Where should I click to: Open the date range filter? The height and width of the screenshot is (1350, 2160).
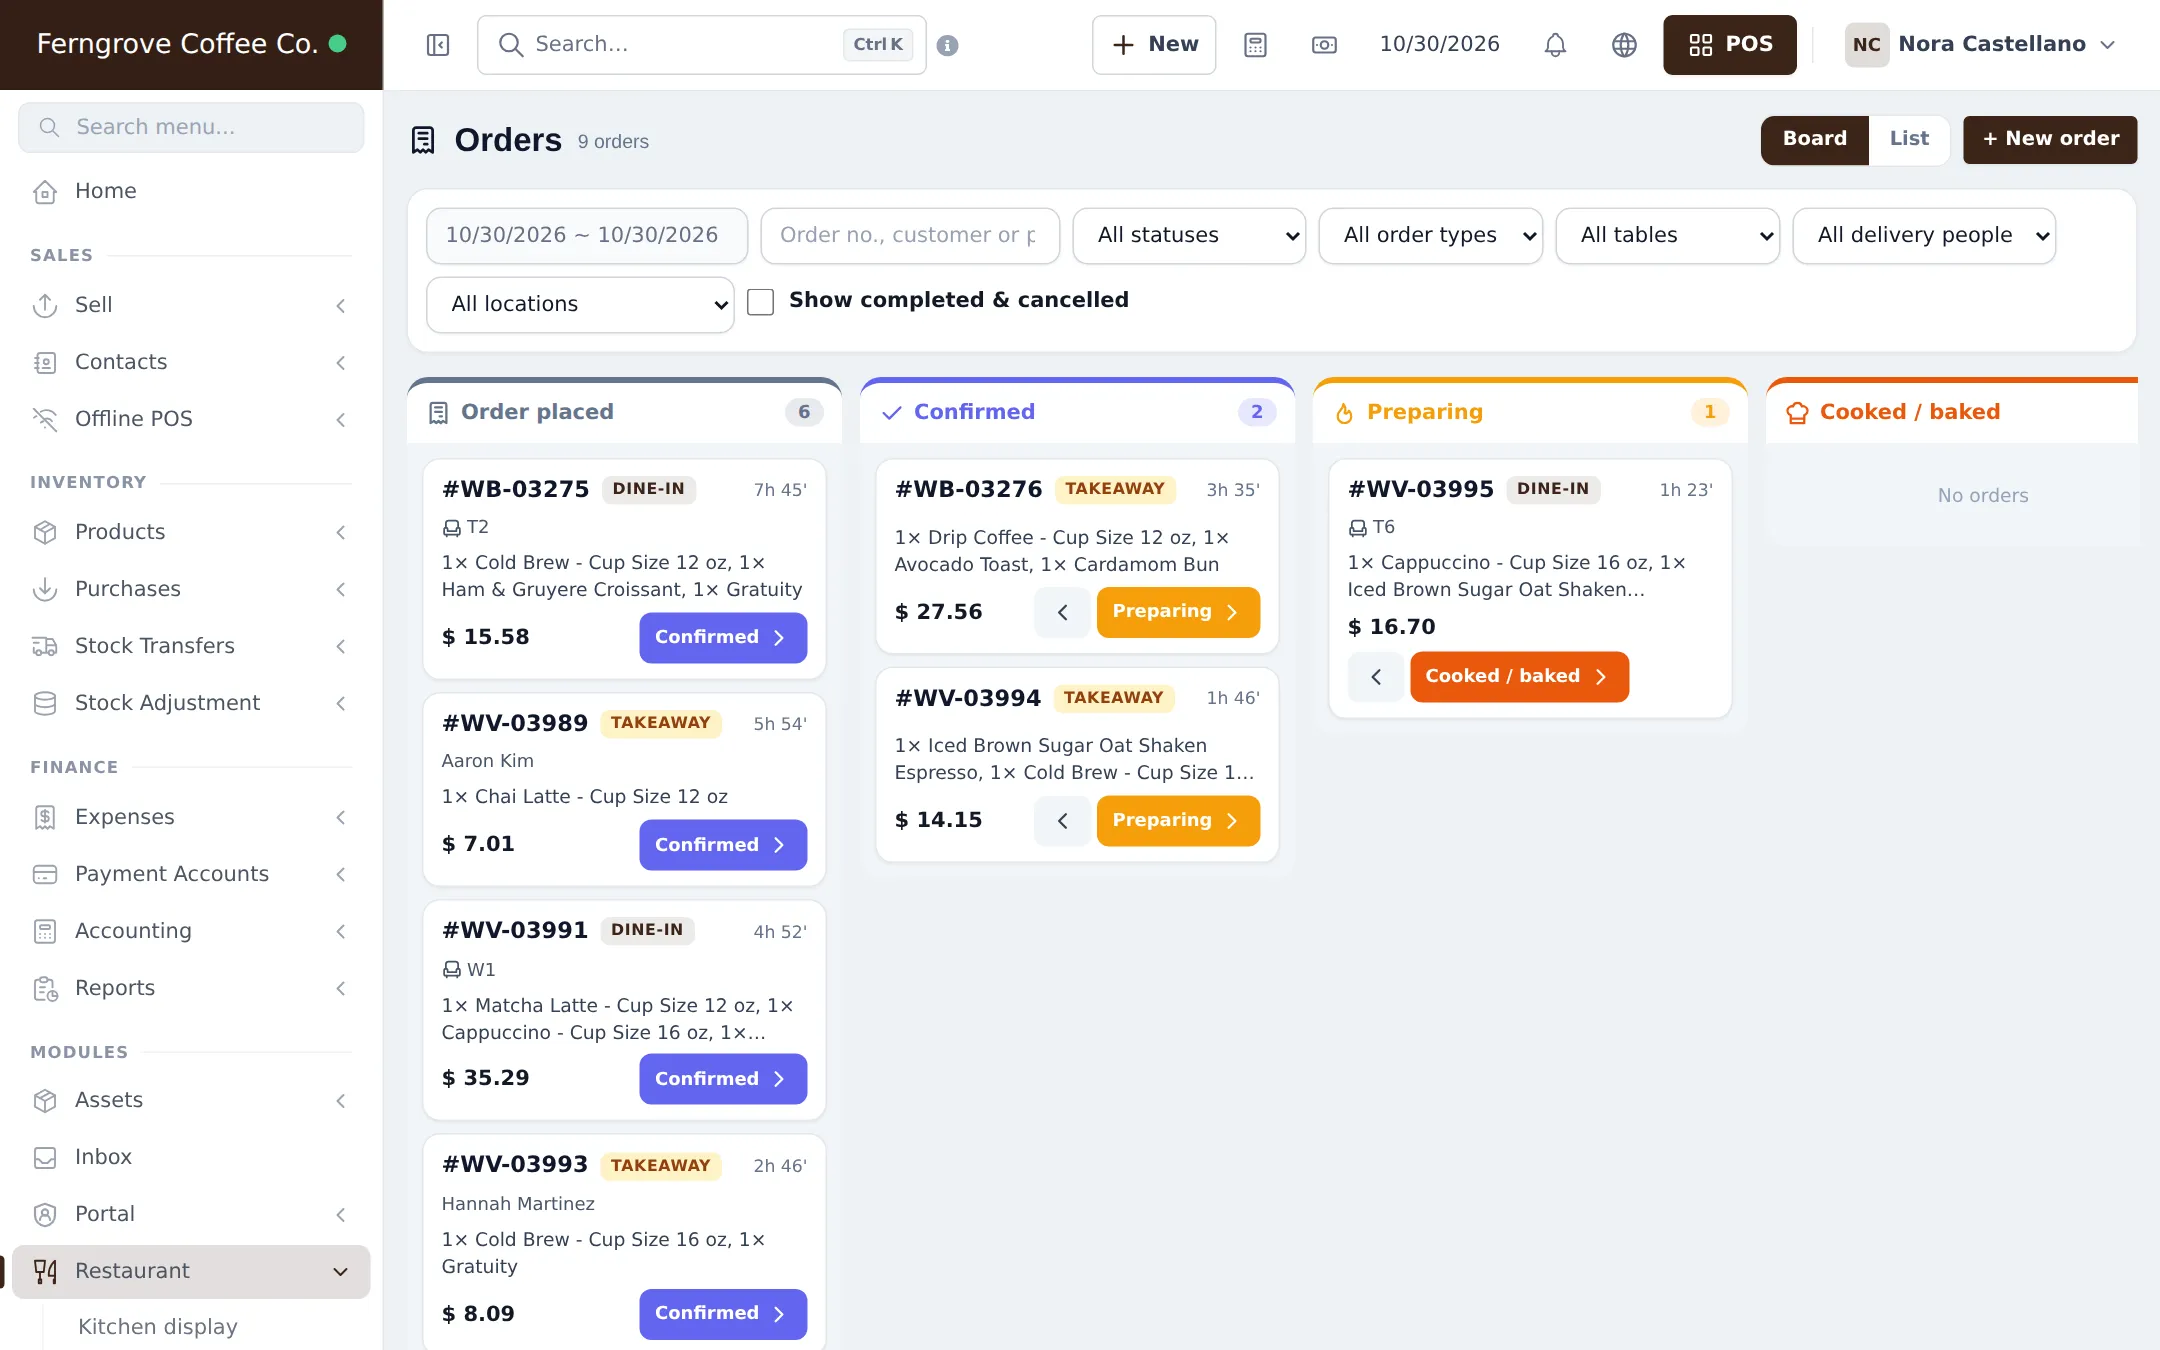[x=587, y=236]
